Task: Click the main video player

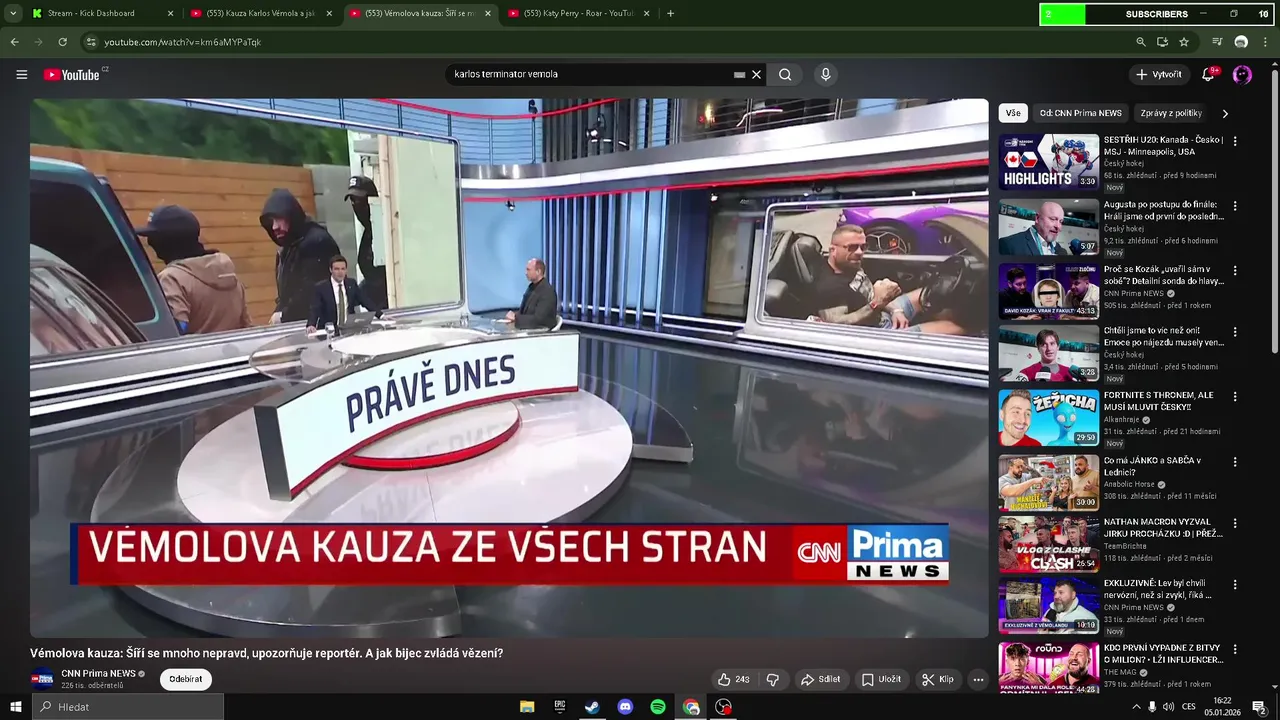Action: click(509, 368)
